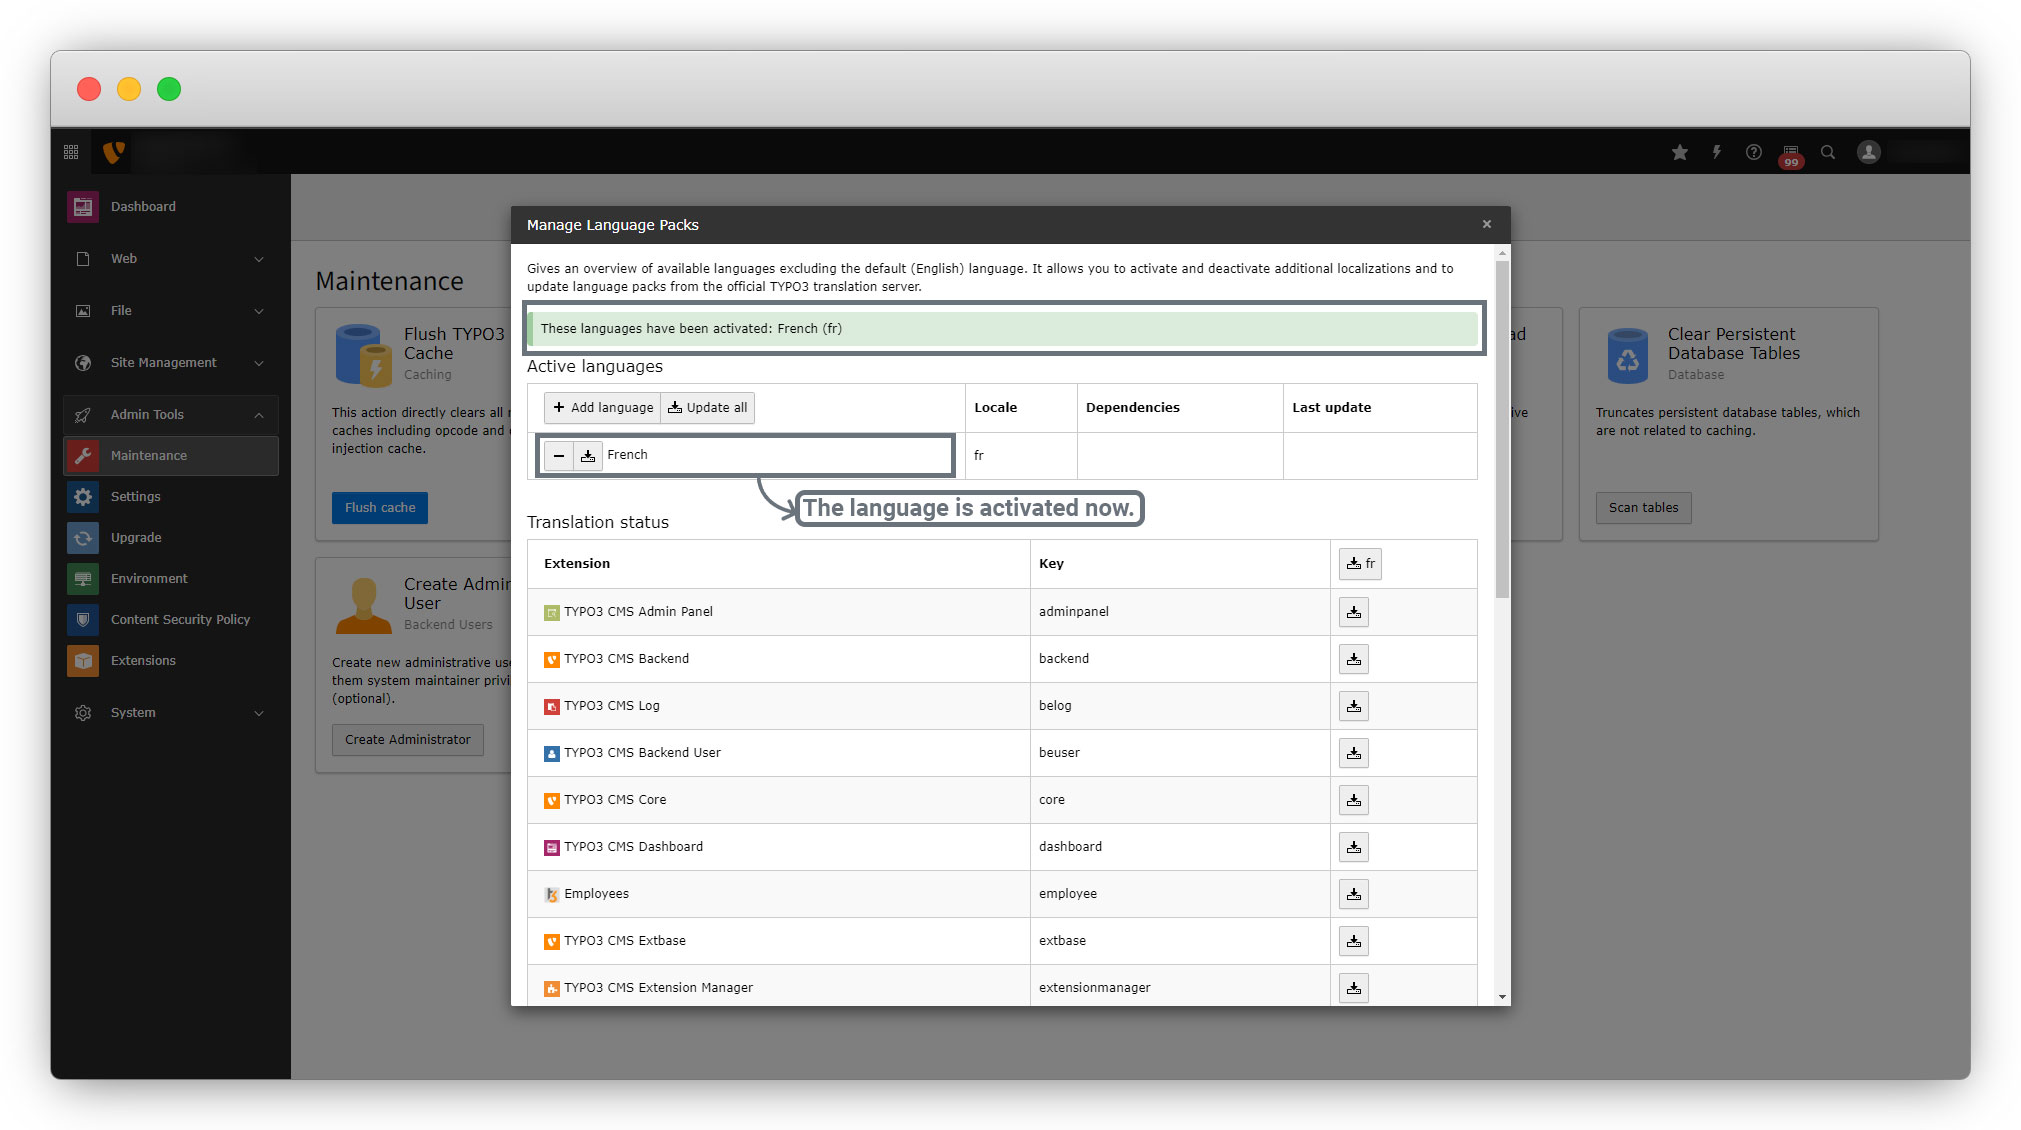The width and height of the screenshot is (2021, 1130).
Task: Deactivate French with the minus button
Action: pyautogui.click(x=559, y=456)
